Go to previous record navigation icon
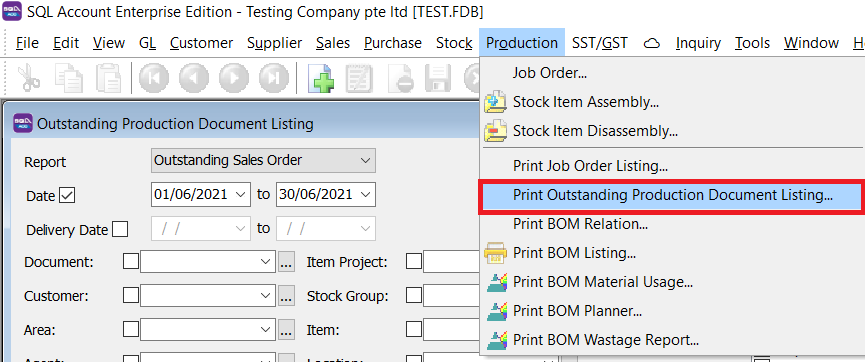Screen dimensions: 865x362 (194, 77)
